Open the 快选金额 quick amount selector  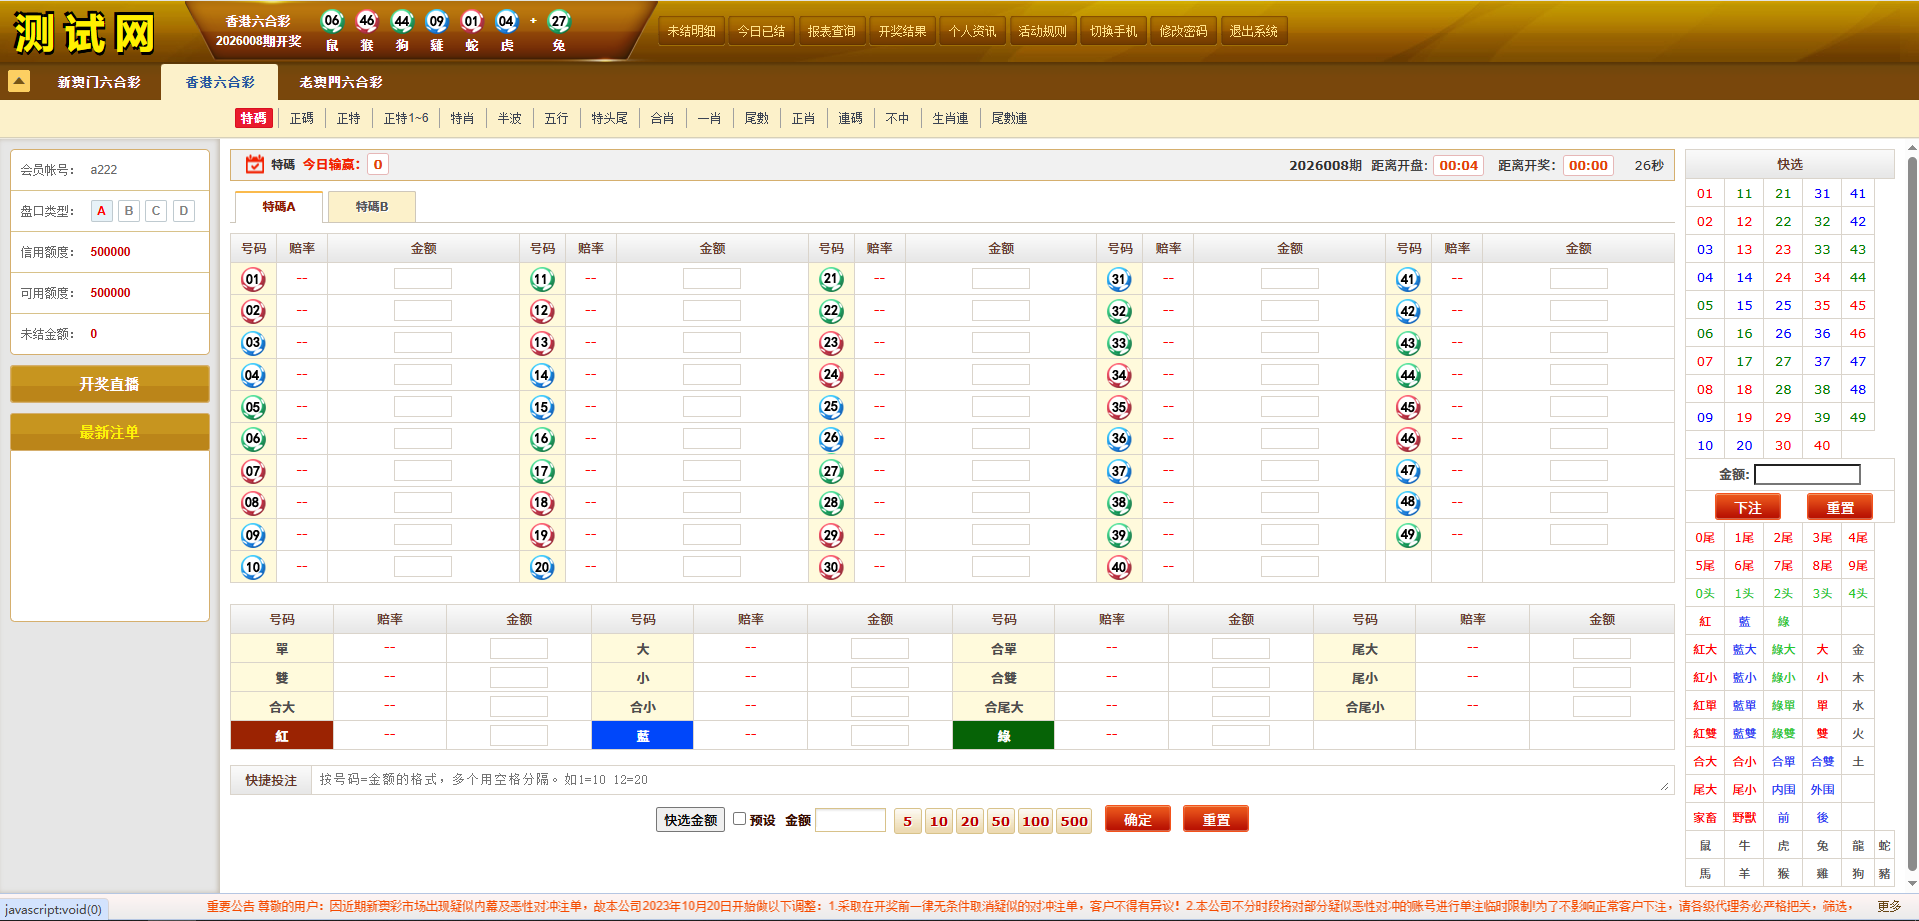pyautogui.click(x=690, y=820)
